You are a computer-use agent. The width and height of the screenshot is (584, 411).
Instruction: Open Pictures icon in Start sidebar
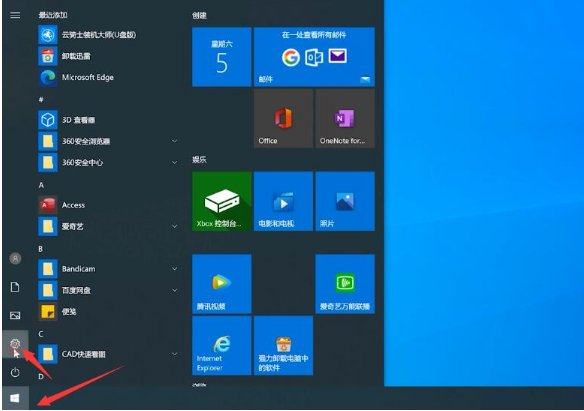pyautogui.click(x=15, y=316)
